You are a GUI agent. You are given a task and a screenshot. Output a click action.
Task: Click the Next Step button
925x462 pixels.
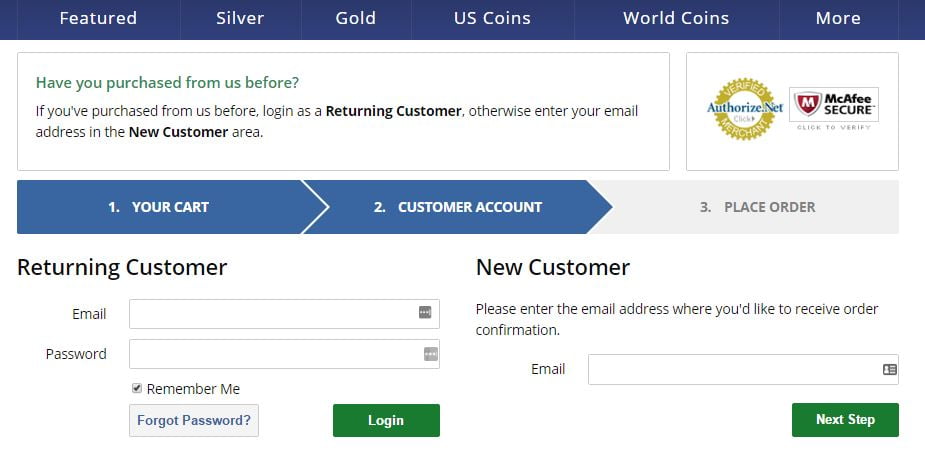[845, 420]
